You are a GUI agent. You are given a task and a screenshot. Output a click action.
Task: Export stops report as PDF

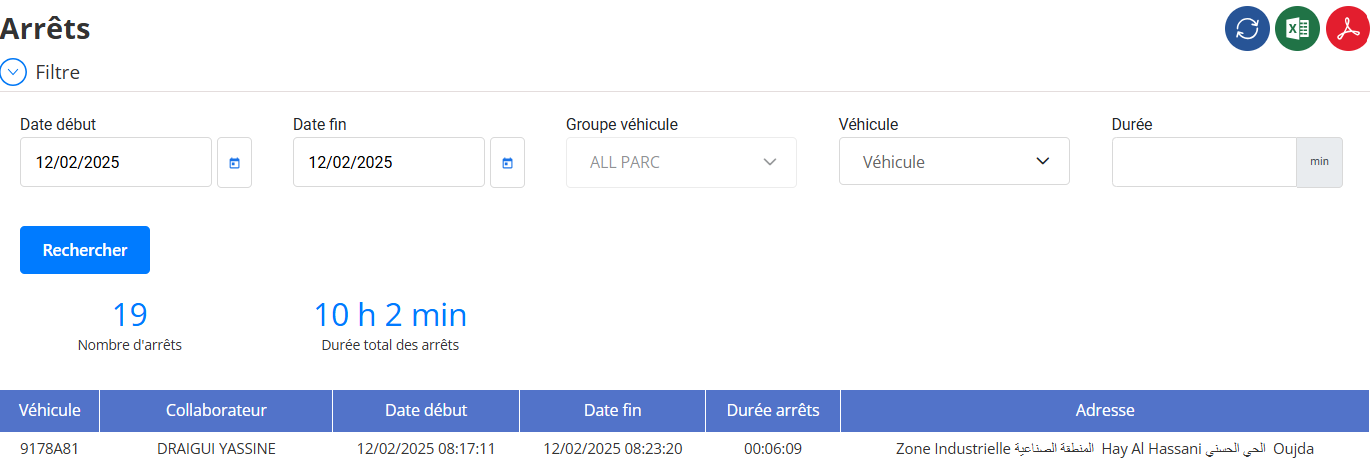pyautogui.click(x=1348, y=29)
